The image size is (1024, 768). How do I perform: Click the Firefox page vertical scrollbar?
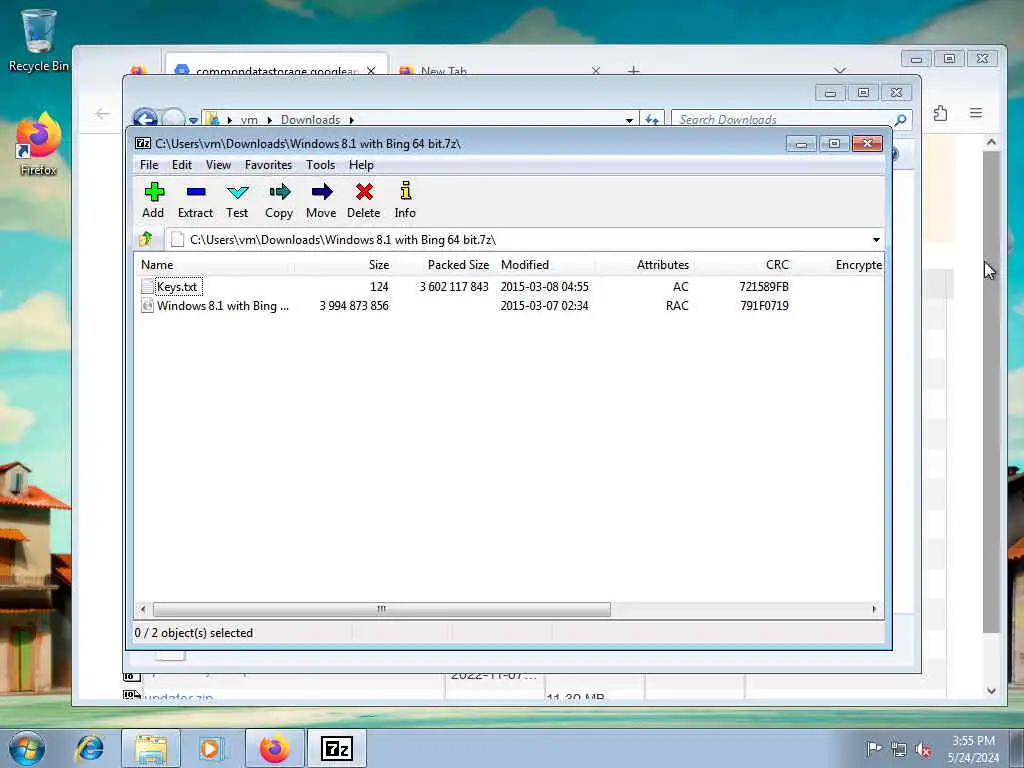click(x=991, y=392)
